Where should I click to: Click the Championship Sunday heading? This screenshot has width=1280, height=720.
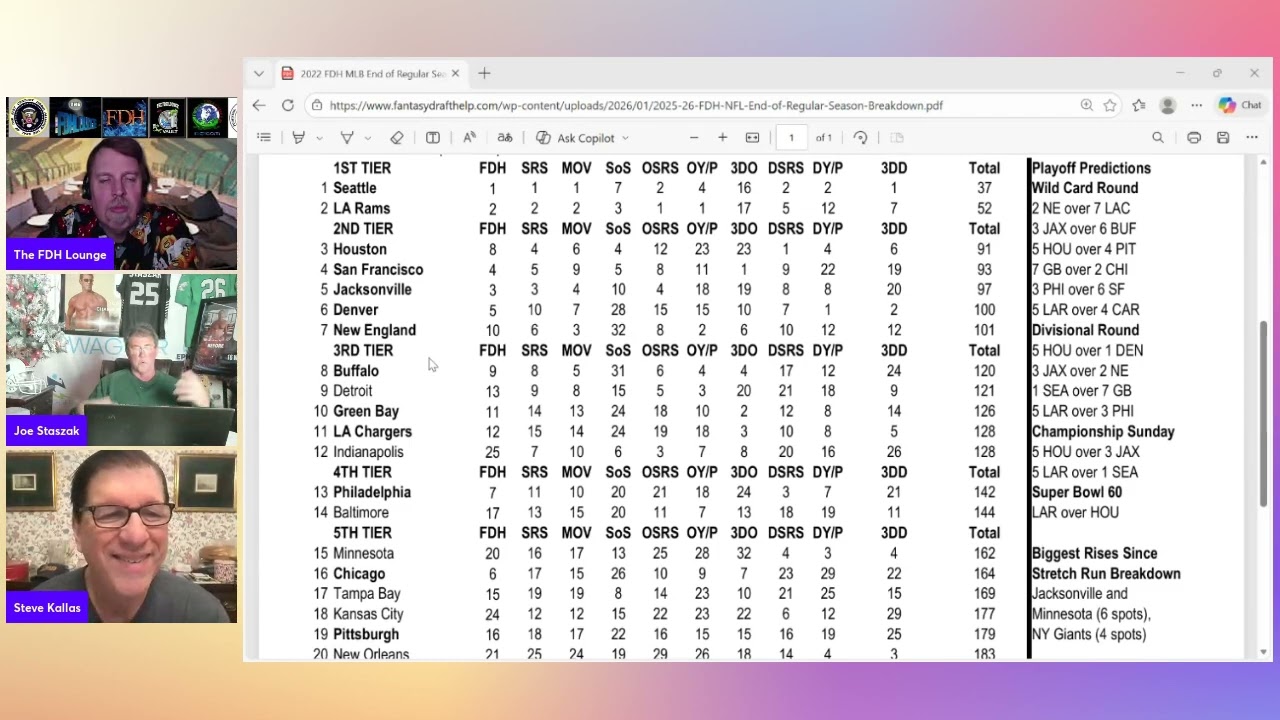coord(1103,431)
